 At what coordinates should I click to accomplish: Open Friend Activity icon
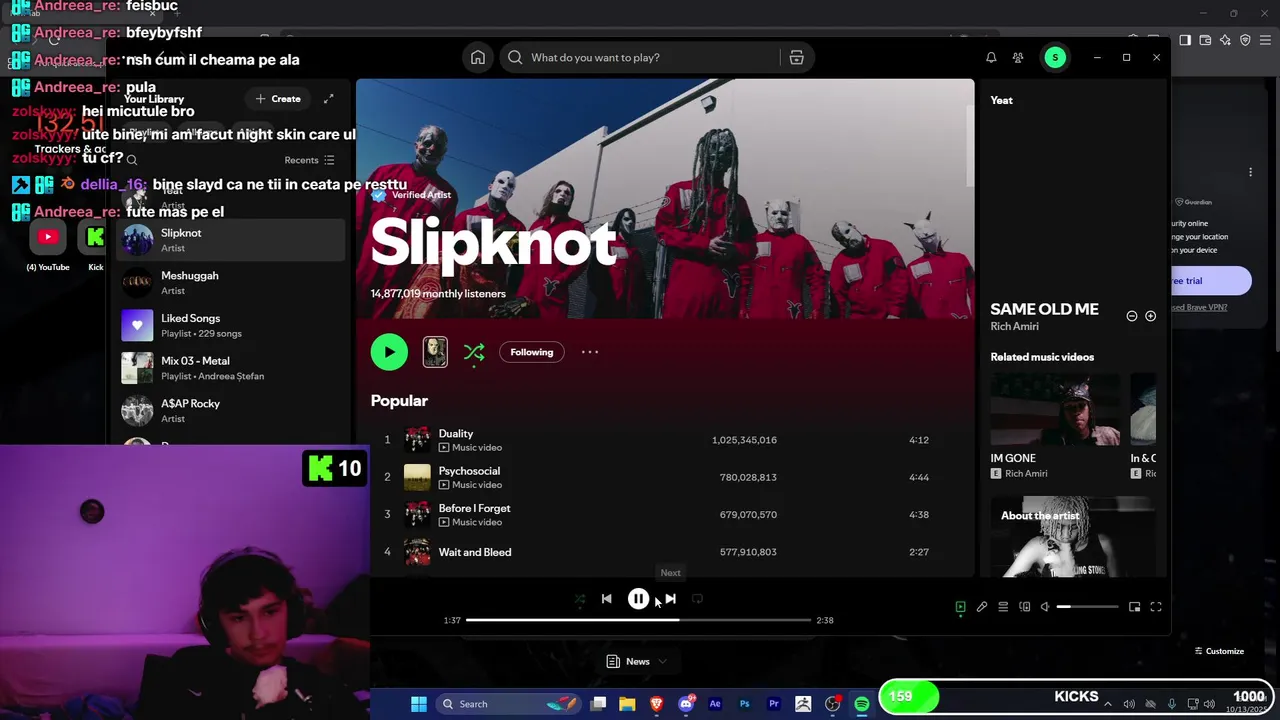click(1018, 58)
